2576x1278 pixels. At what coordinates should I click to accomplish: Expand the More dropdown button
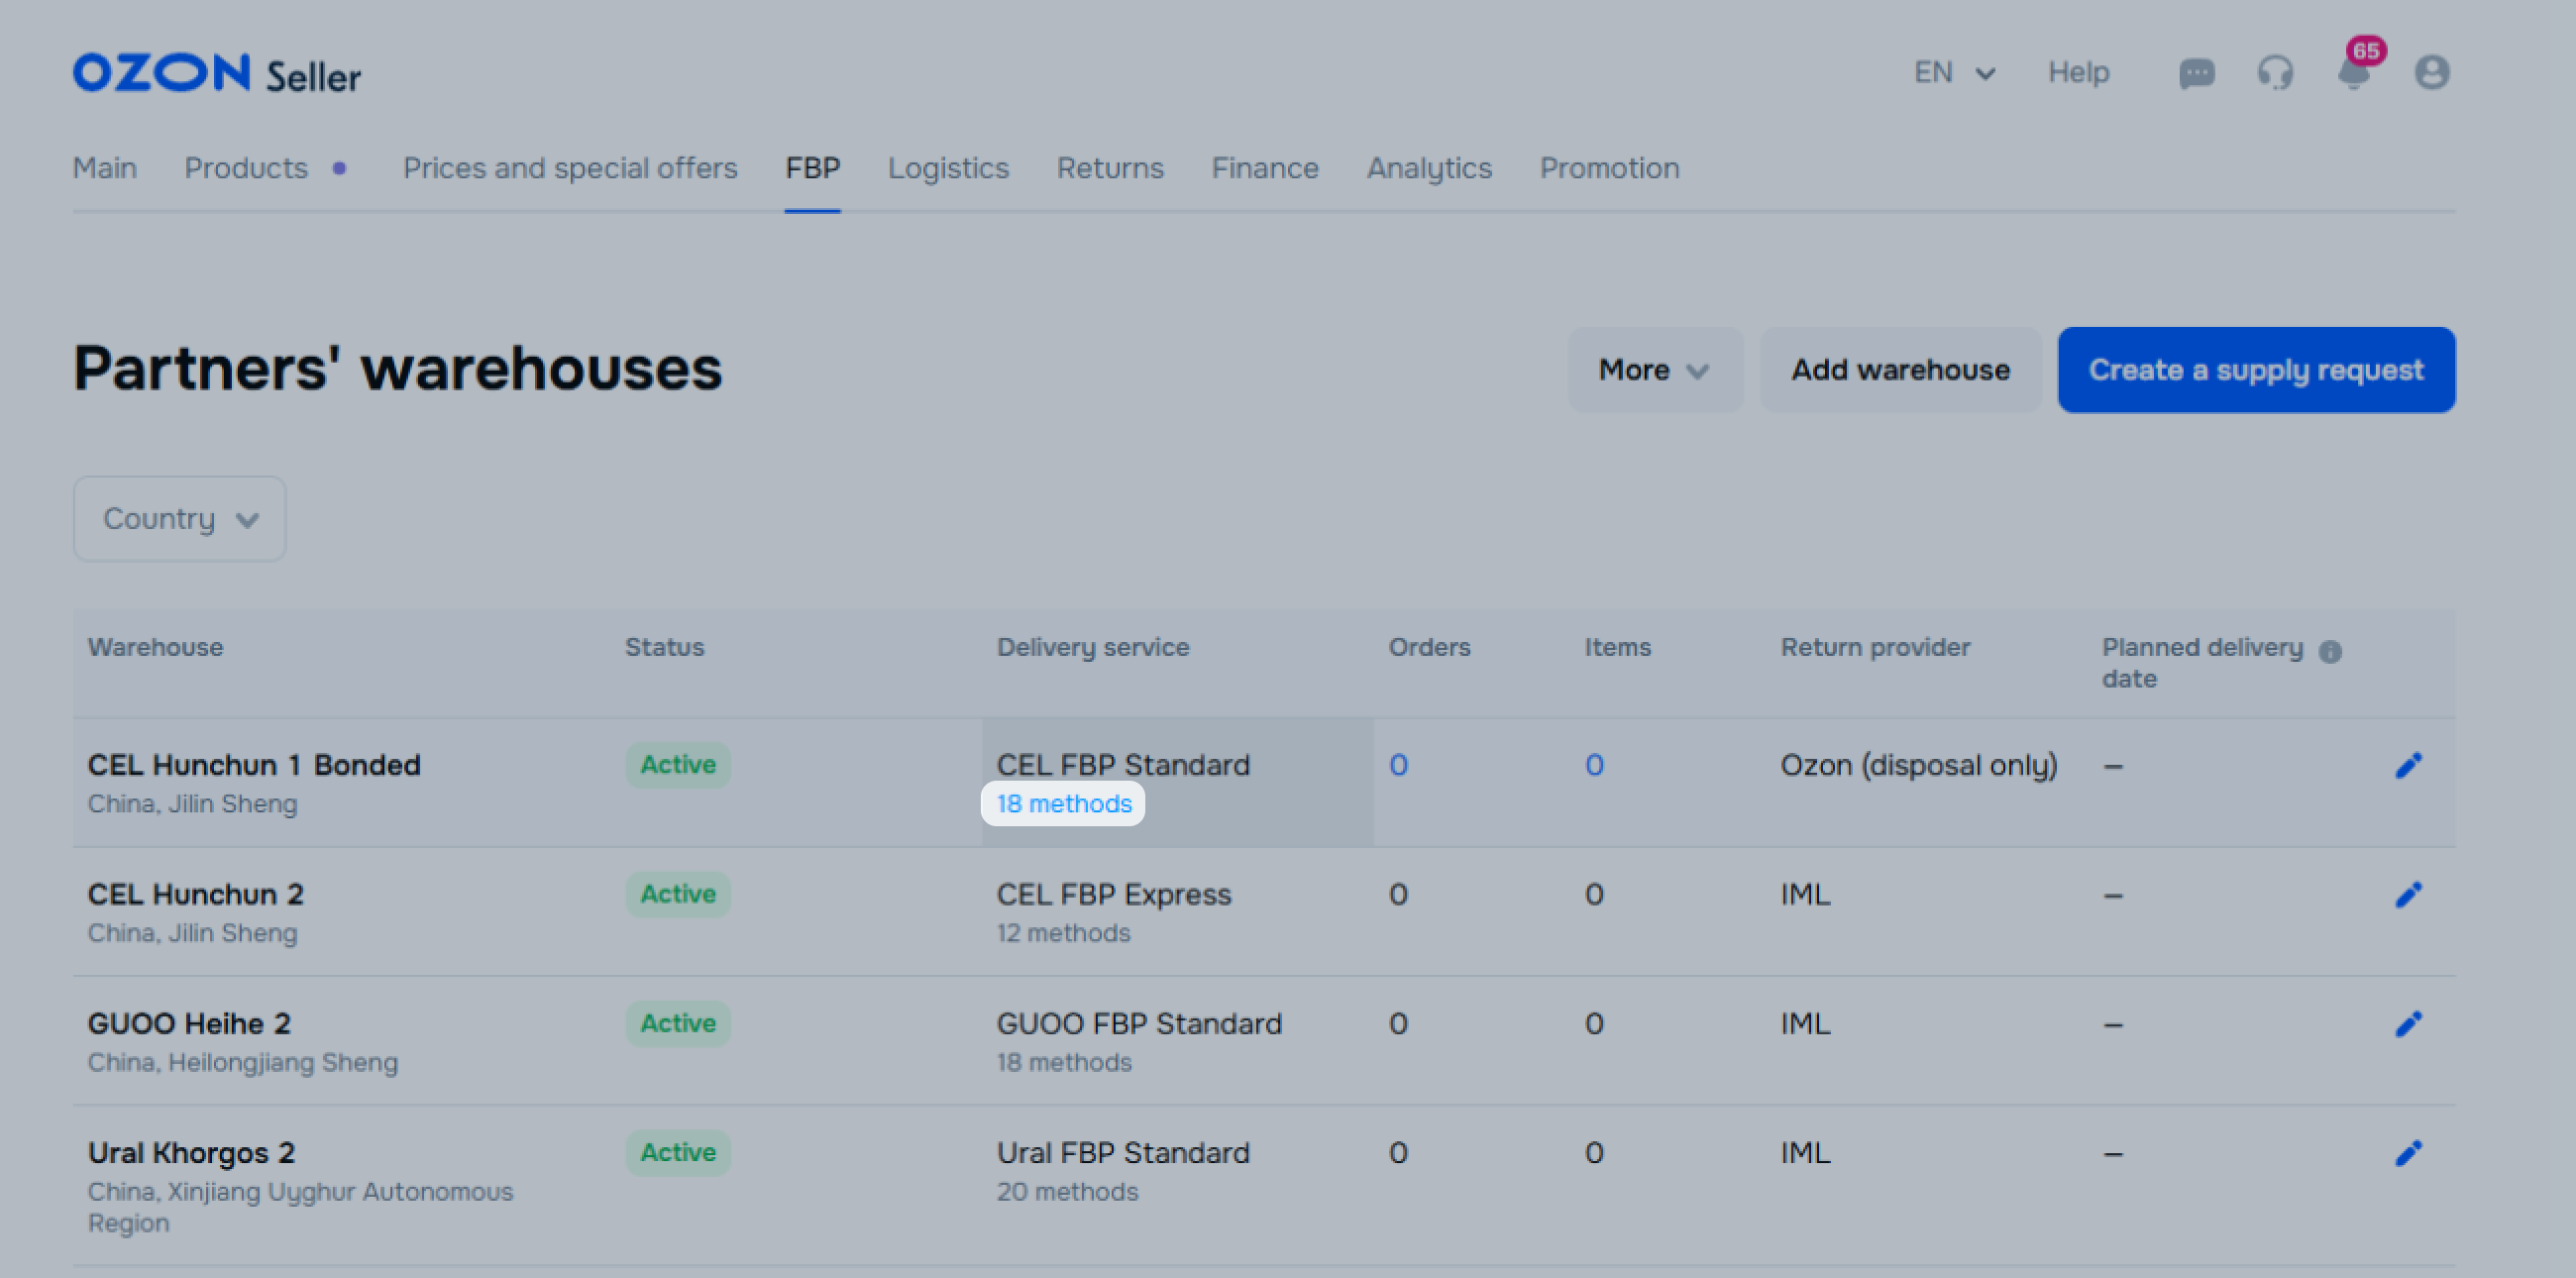(x=1654, y=370)
